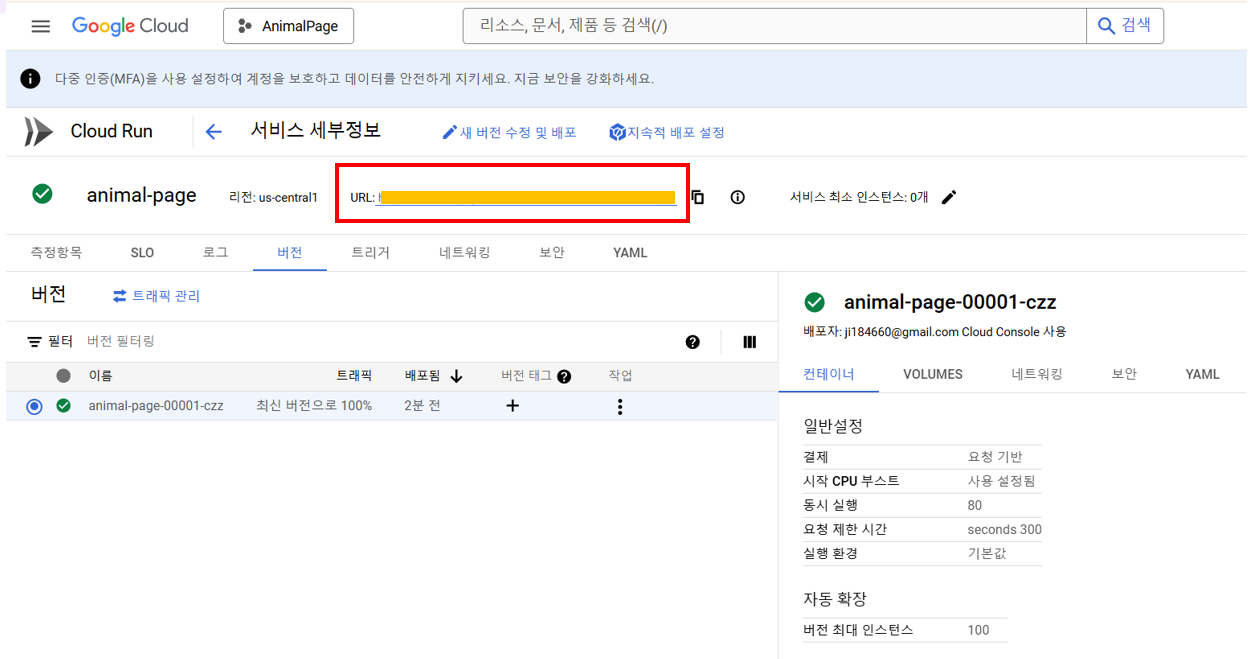Select the 버전 tab
The width and height of the screenshot is (1251, 659).
[x=290, y=253]
